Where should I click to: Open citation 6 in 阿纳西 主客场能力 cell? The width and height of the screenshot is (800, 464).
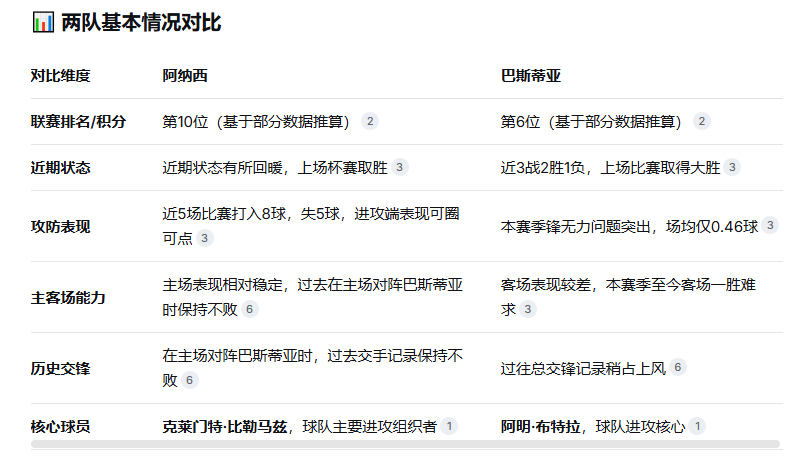(250, 309)
